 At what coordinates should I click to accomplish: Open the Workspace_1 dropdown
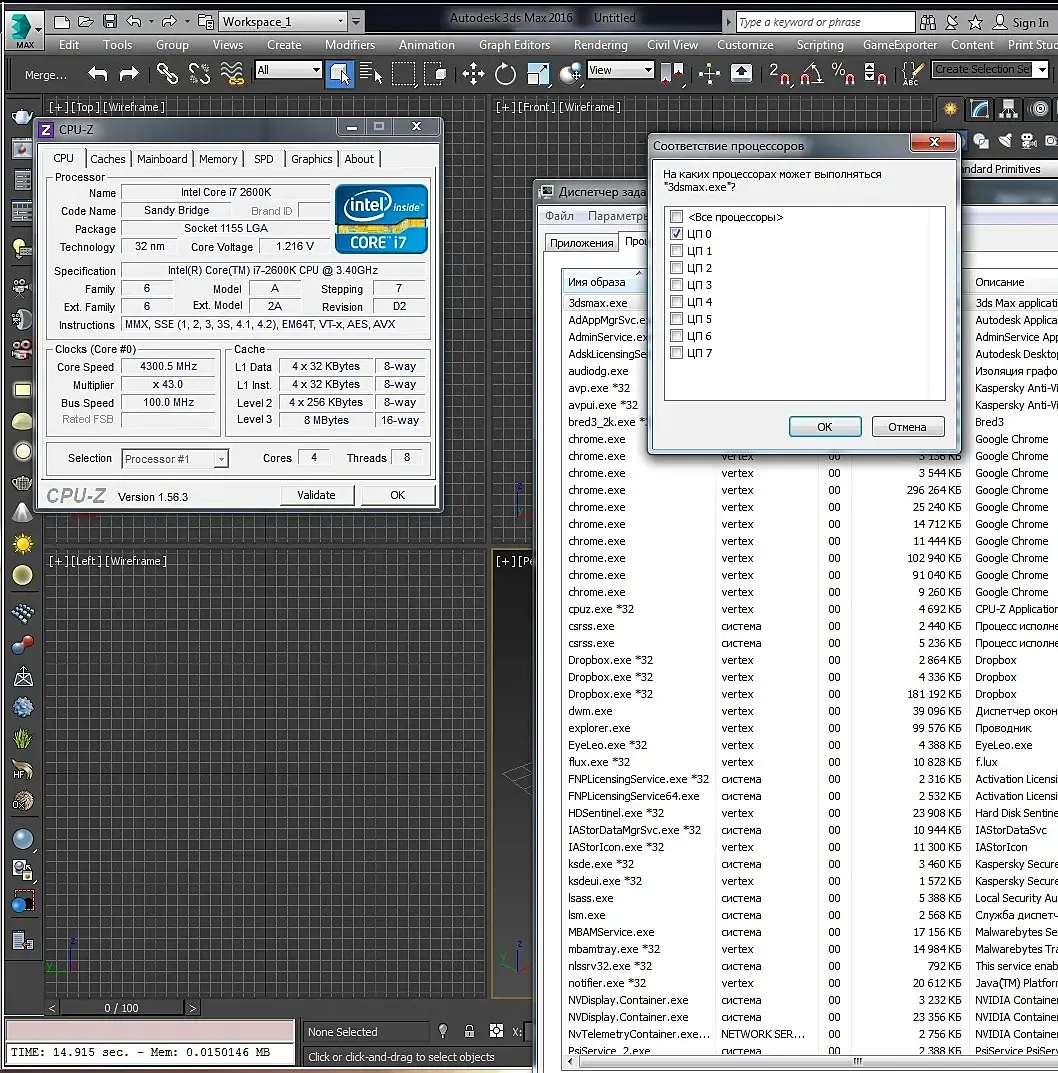pyautogui.click(x=283, y=21)
